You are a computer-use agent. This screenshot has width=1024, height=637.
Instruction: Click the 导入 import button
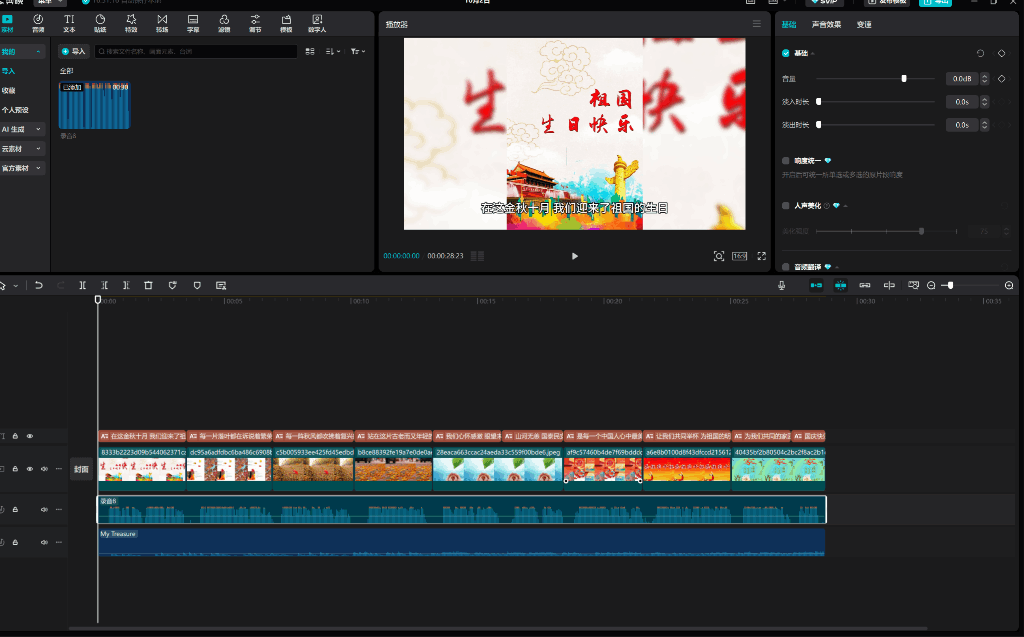tap(74, 51)
